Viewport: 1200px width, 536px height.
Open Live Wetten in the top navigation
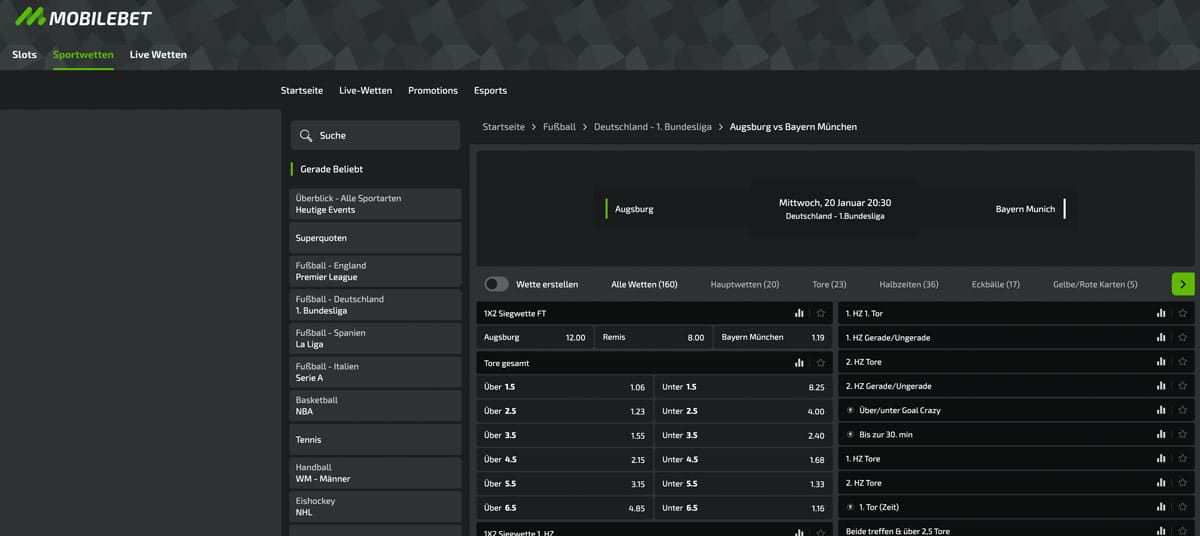click(x=158, y=55)
